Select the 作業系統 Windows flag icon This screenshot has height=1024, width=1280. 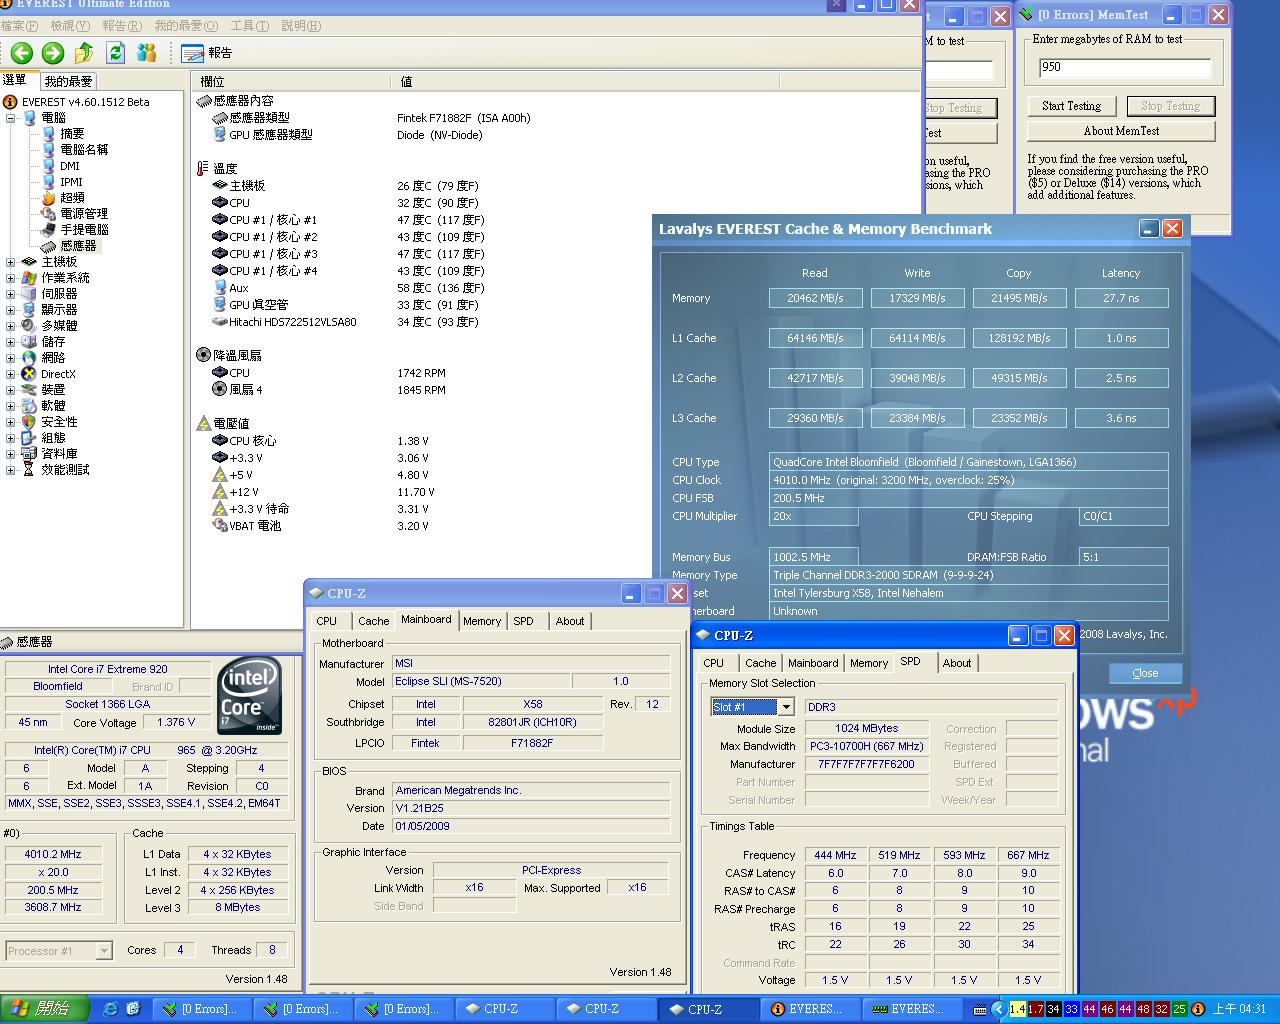click(29, 278)
